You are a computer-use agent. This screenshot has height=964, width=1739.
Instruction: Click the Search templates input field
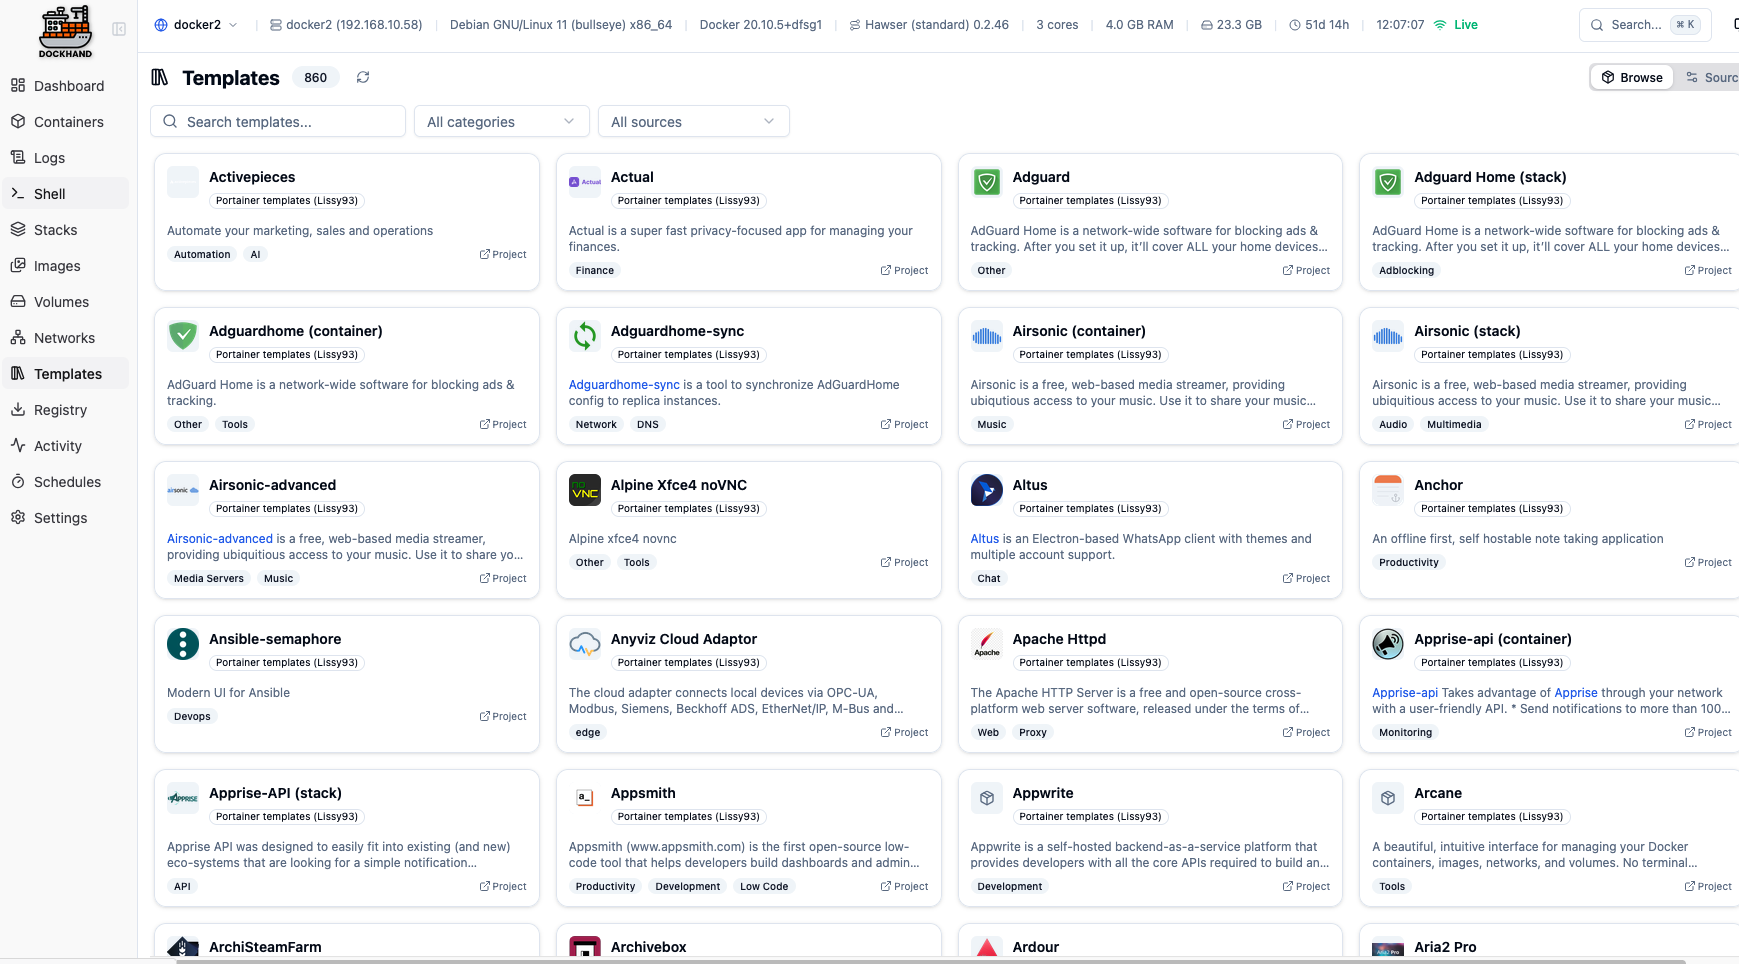[x=278, y=122]
